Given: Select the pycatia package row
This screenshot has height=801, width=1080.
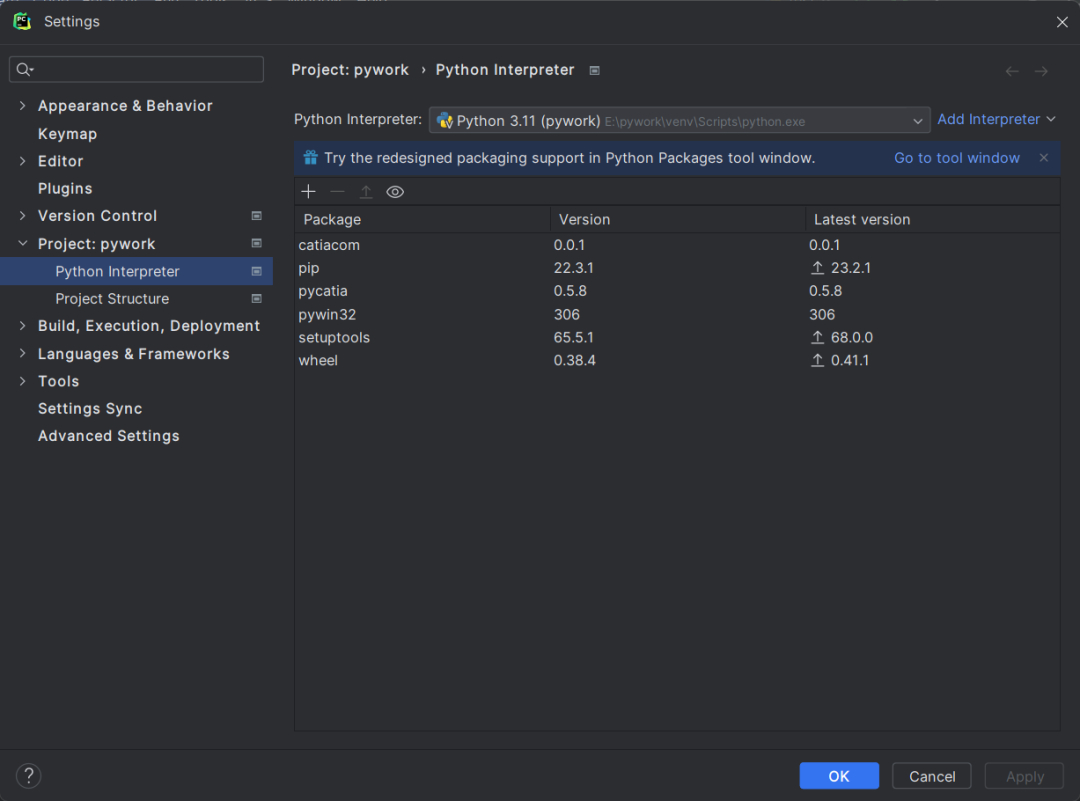Looking at the screenshot, I should click(677, 291).
